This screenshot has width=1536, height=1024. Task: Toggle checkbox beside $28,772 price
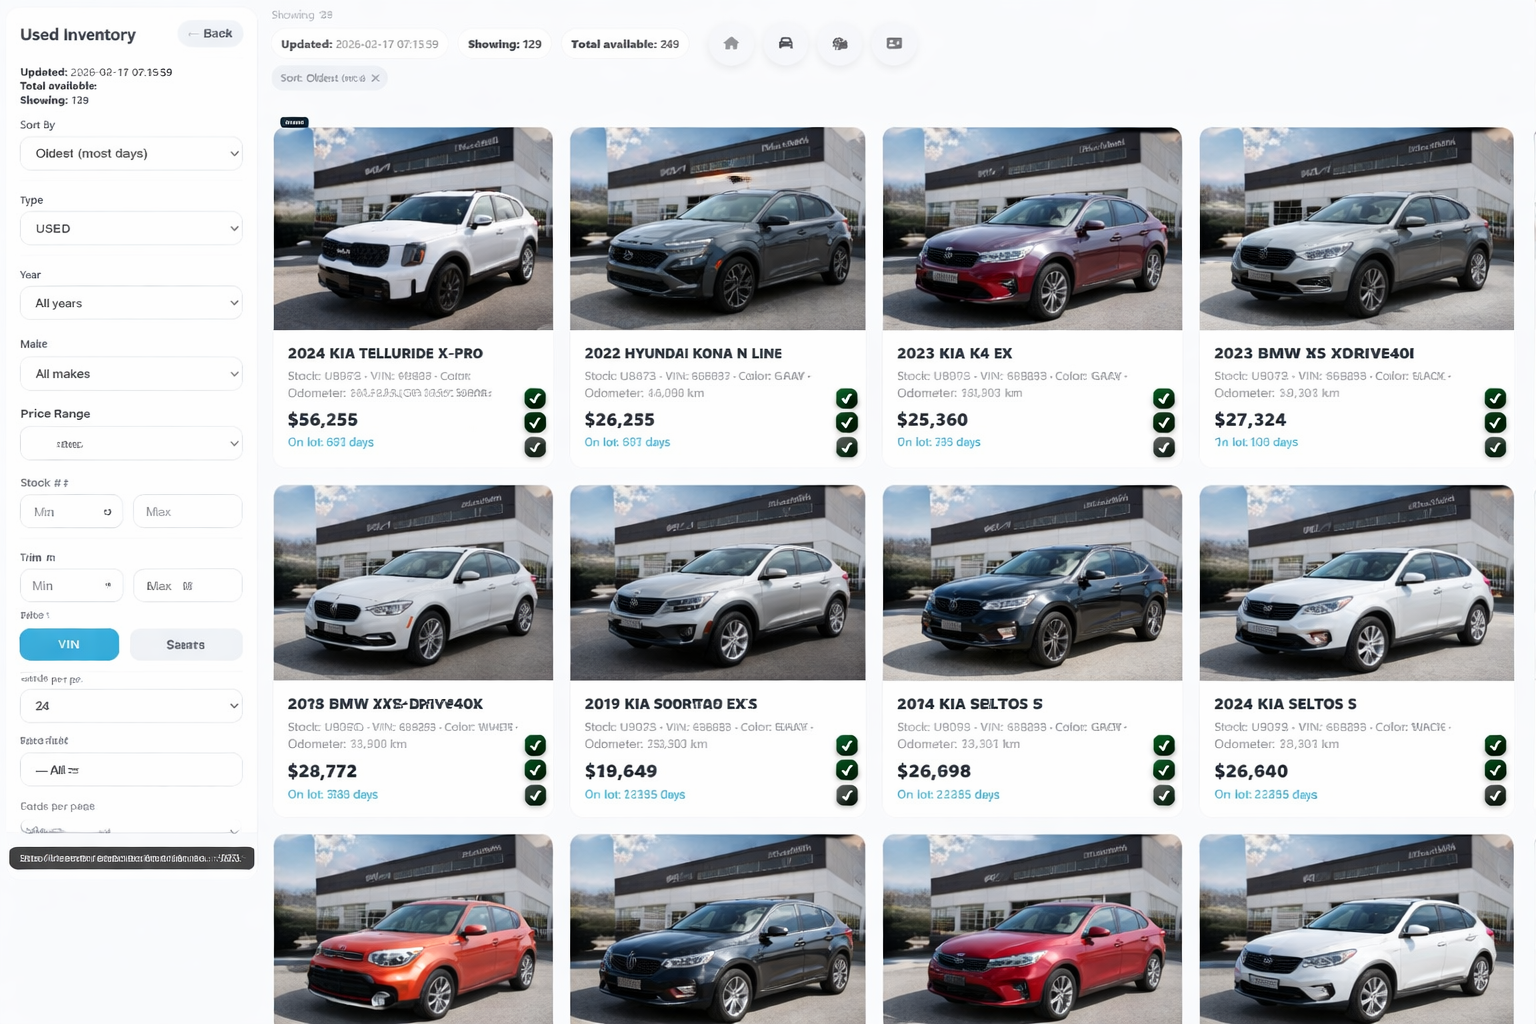click(535, 770)
